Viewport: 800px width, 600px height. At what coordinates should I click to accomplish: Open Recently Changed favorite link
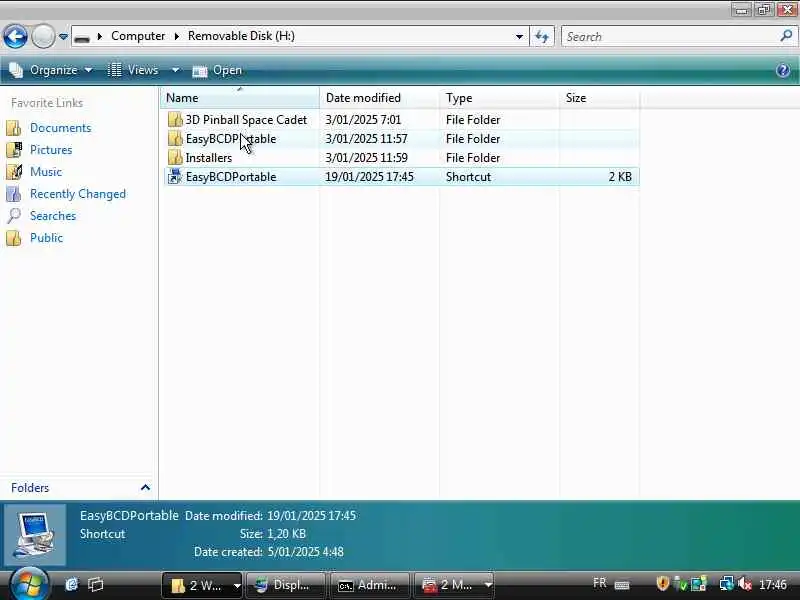78,193
